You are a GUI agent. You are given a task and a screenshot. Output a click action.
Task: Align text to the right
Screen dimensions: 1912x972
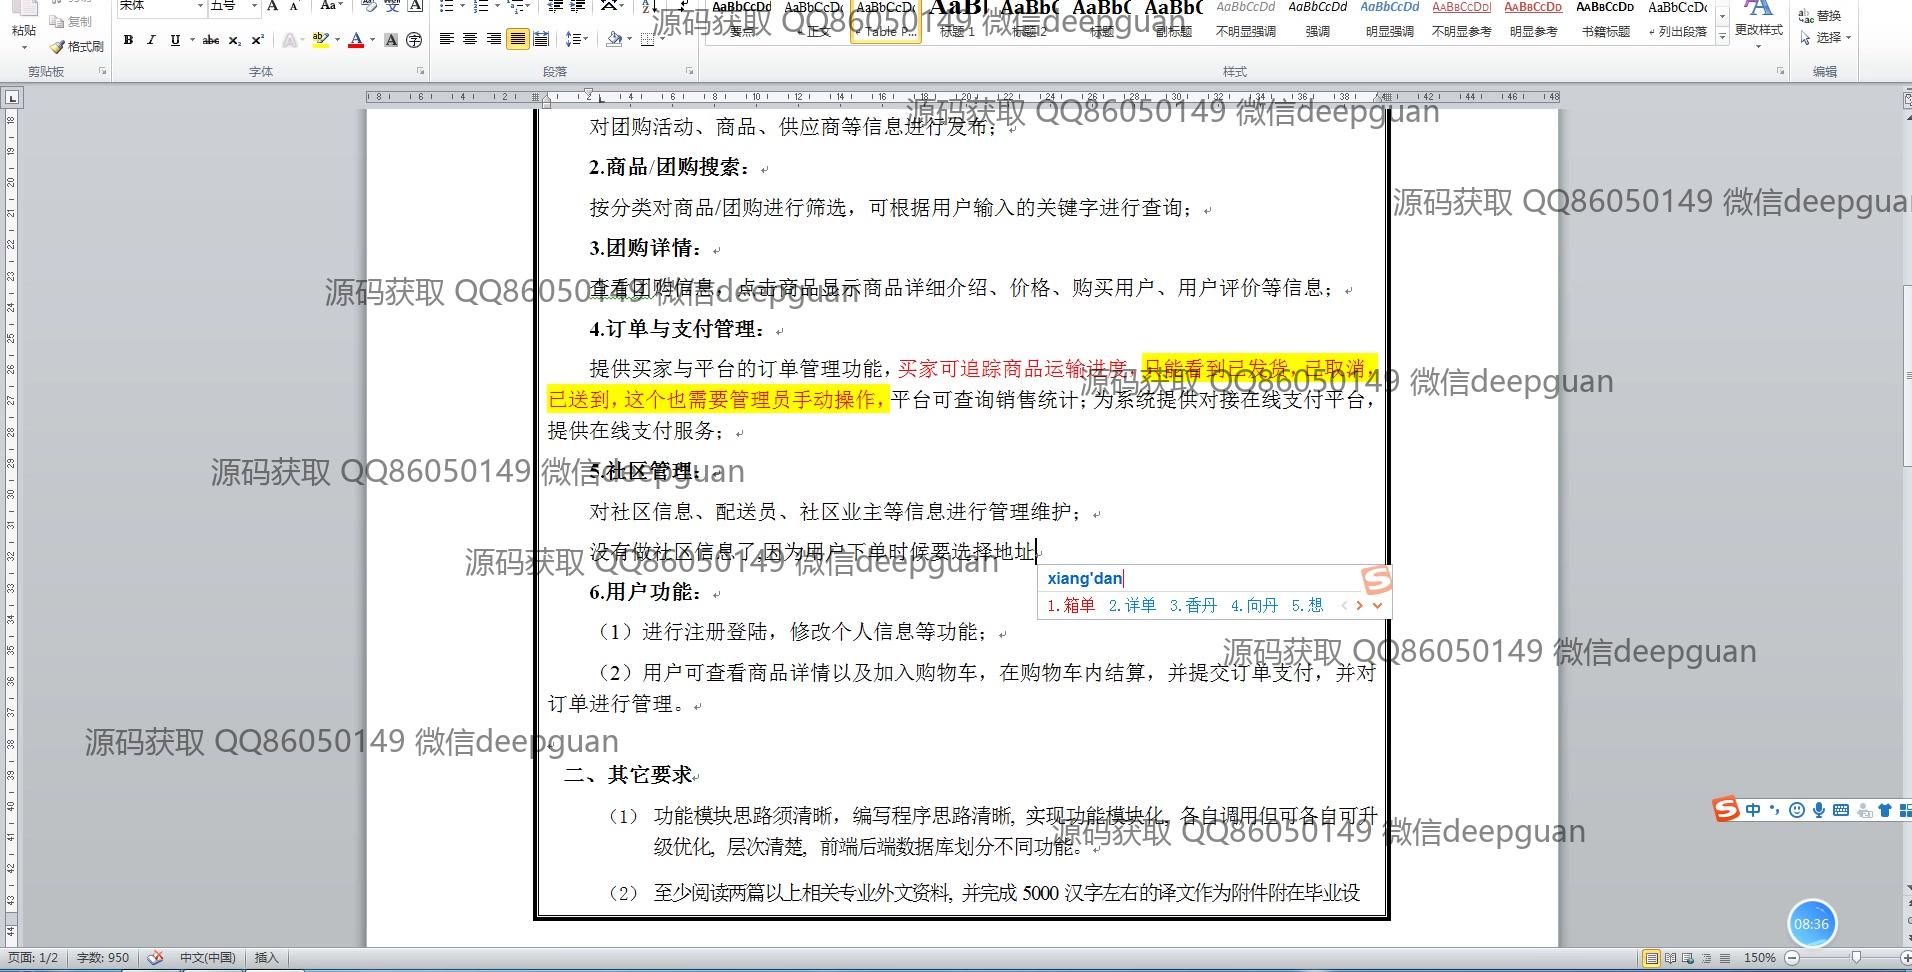point(493,39)
